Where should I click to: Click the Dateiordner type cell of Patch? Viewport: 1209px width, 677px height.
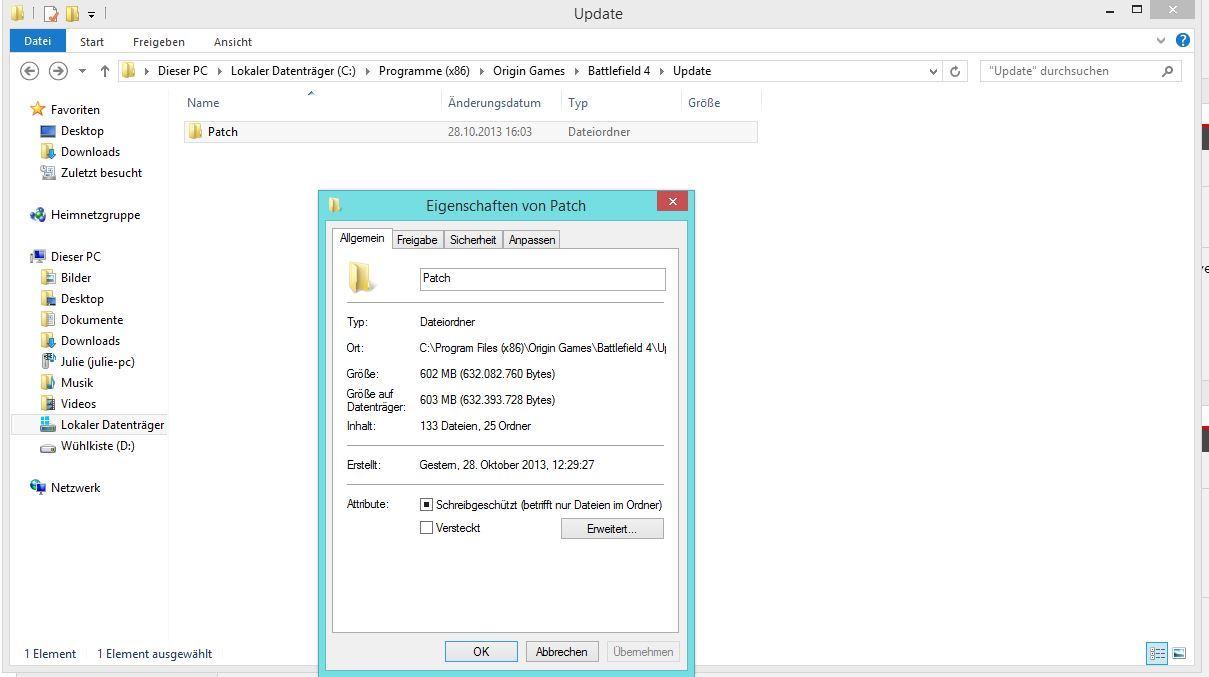(x=599, y=132)
